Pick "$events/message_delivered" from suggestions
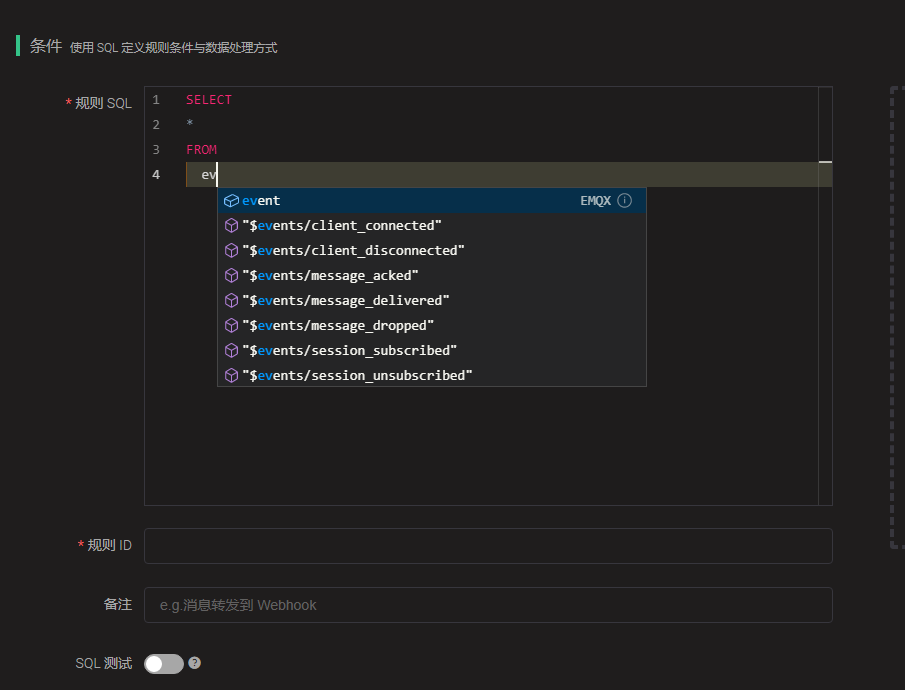The width and height of the screenshot is (905, 690). click(432, 300)
